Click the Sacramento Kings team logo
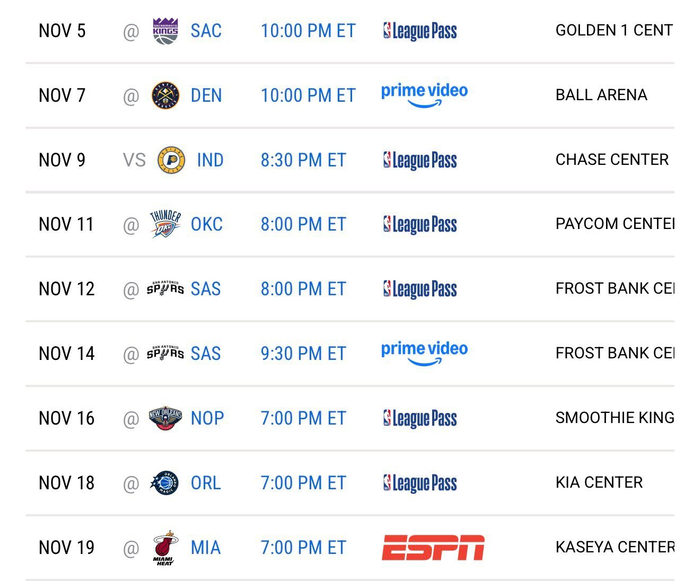This screenshot has width=700, height=581. coord(165,31)
